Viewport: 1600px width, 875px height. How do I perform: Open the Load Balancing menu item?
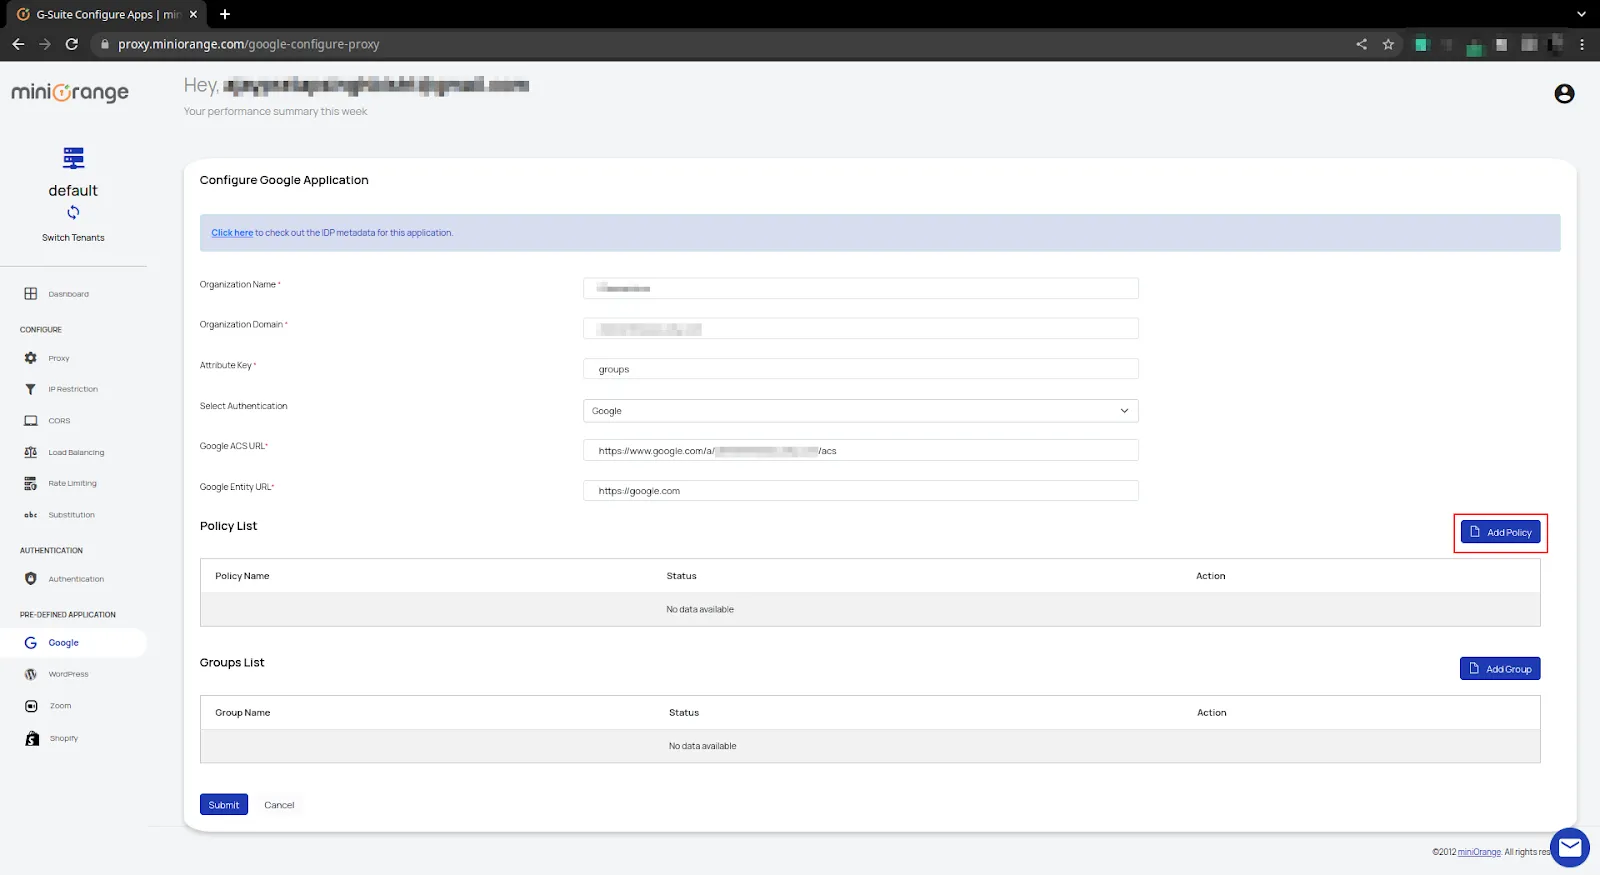[76, 452]
